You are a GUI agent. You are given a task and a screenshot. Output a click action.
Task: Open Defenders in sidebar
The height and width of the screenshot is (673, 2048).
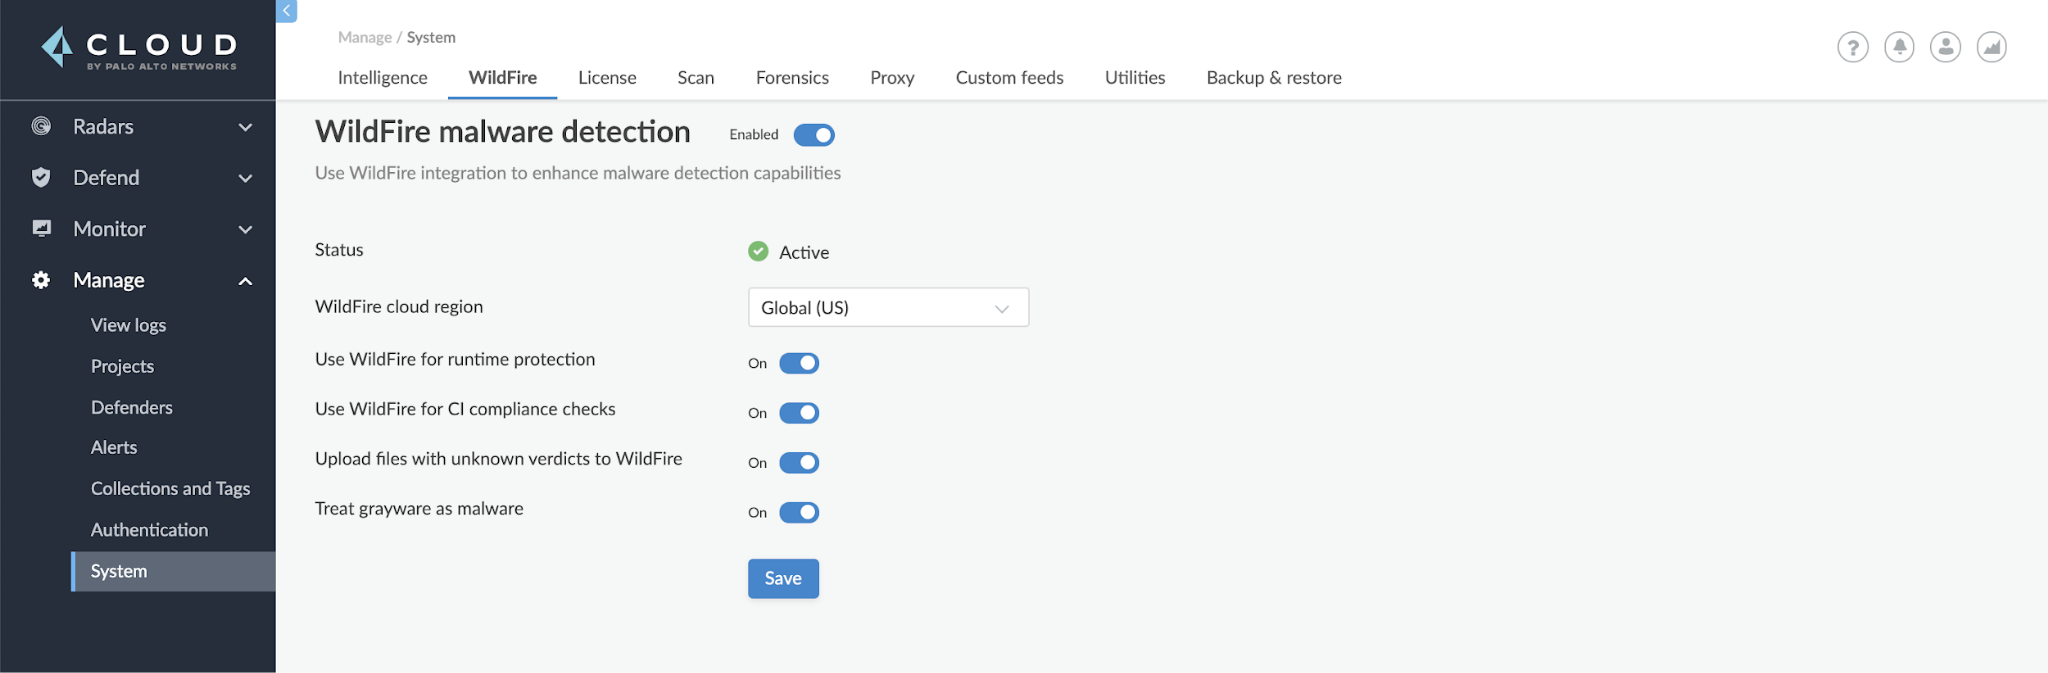[x=131, y=407]
